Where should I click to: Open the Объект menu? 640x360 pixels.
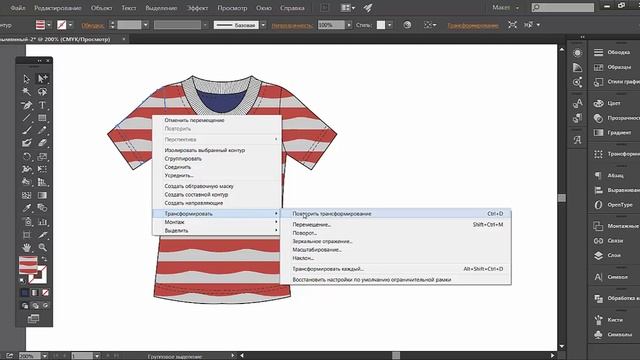[x=101, y=8]
